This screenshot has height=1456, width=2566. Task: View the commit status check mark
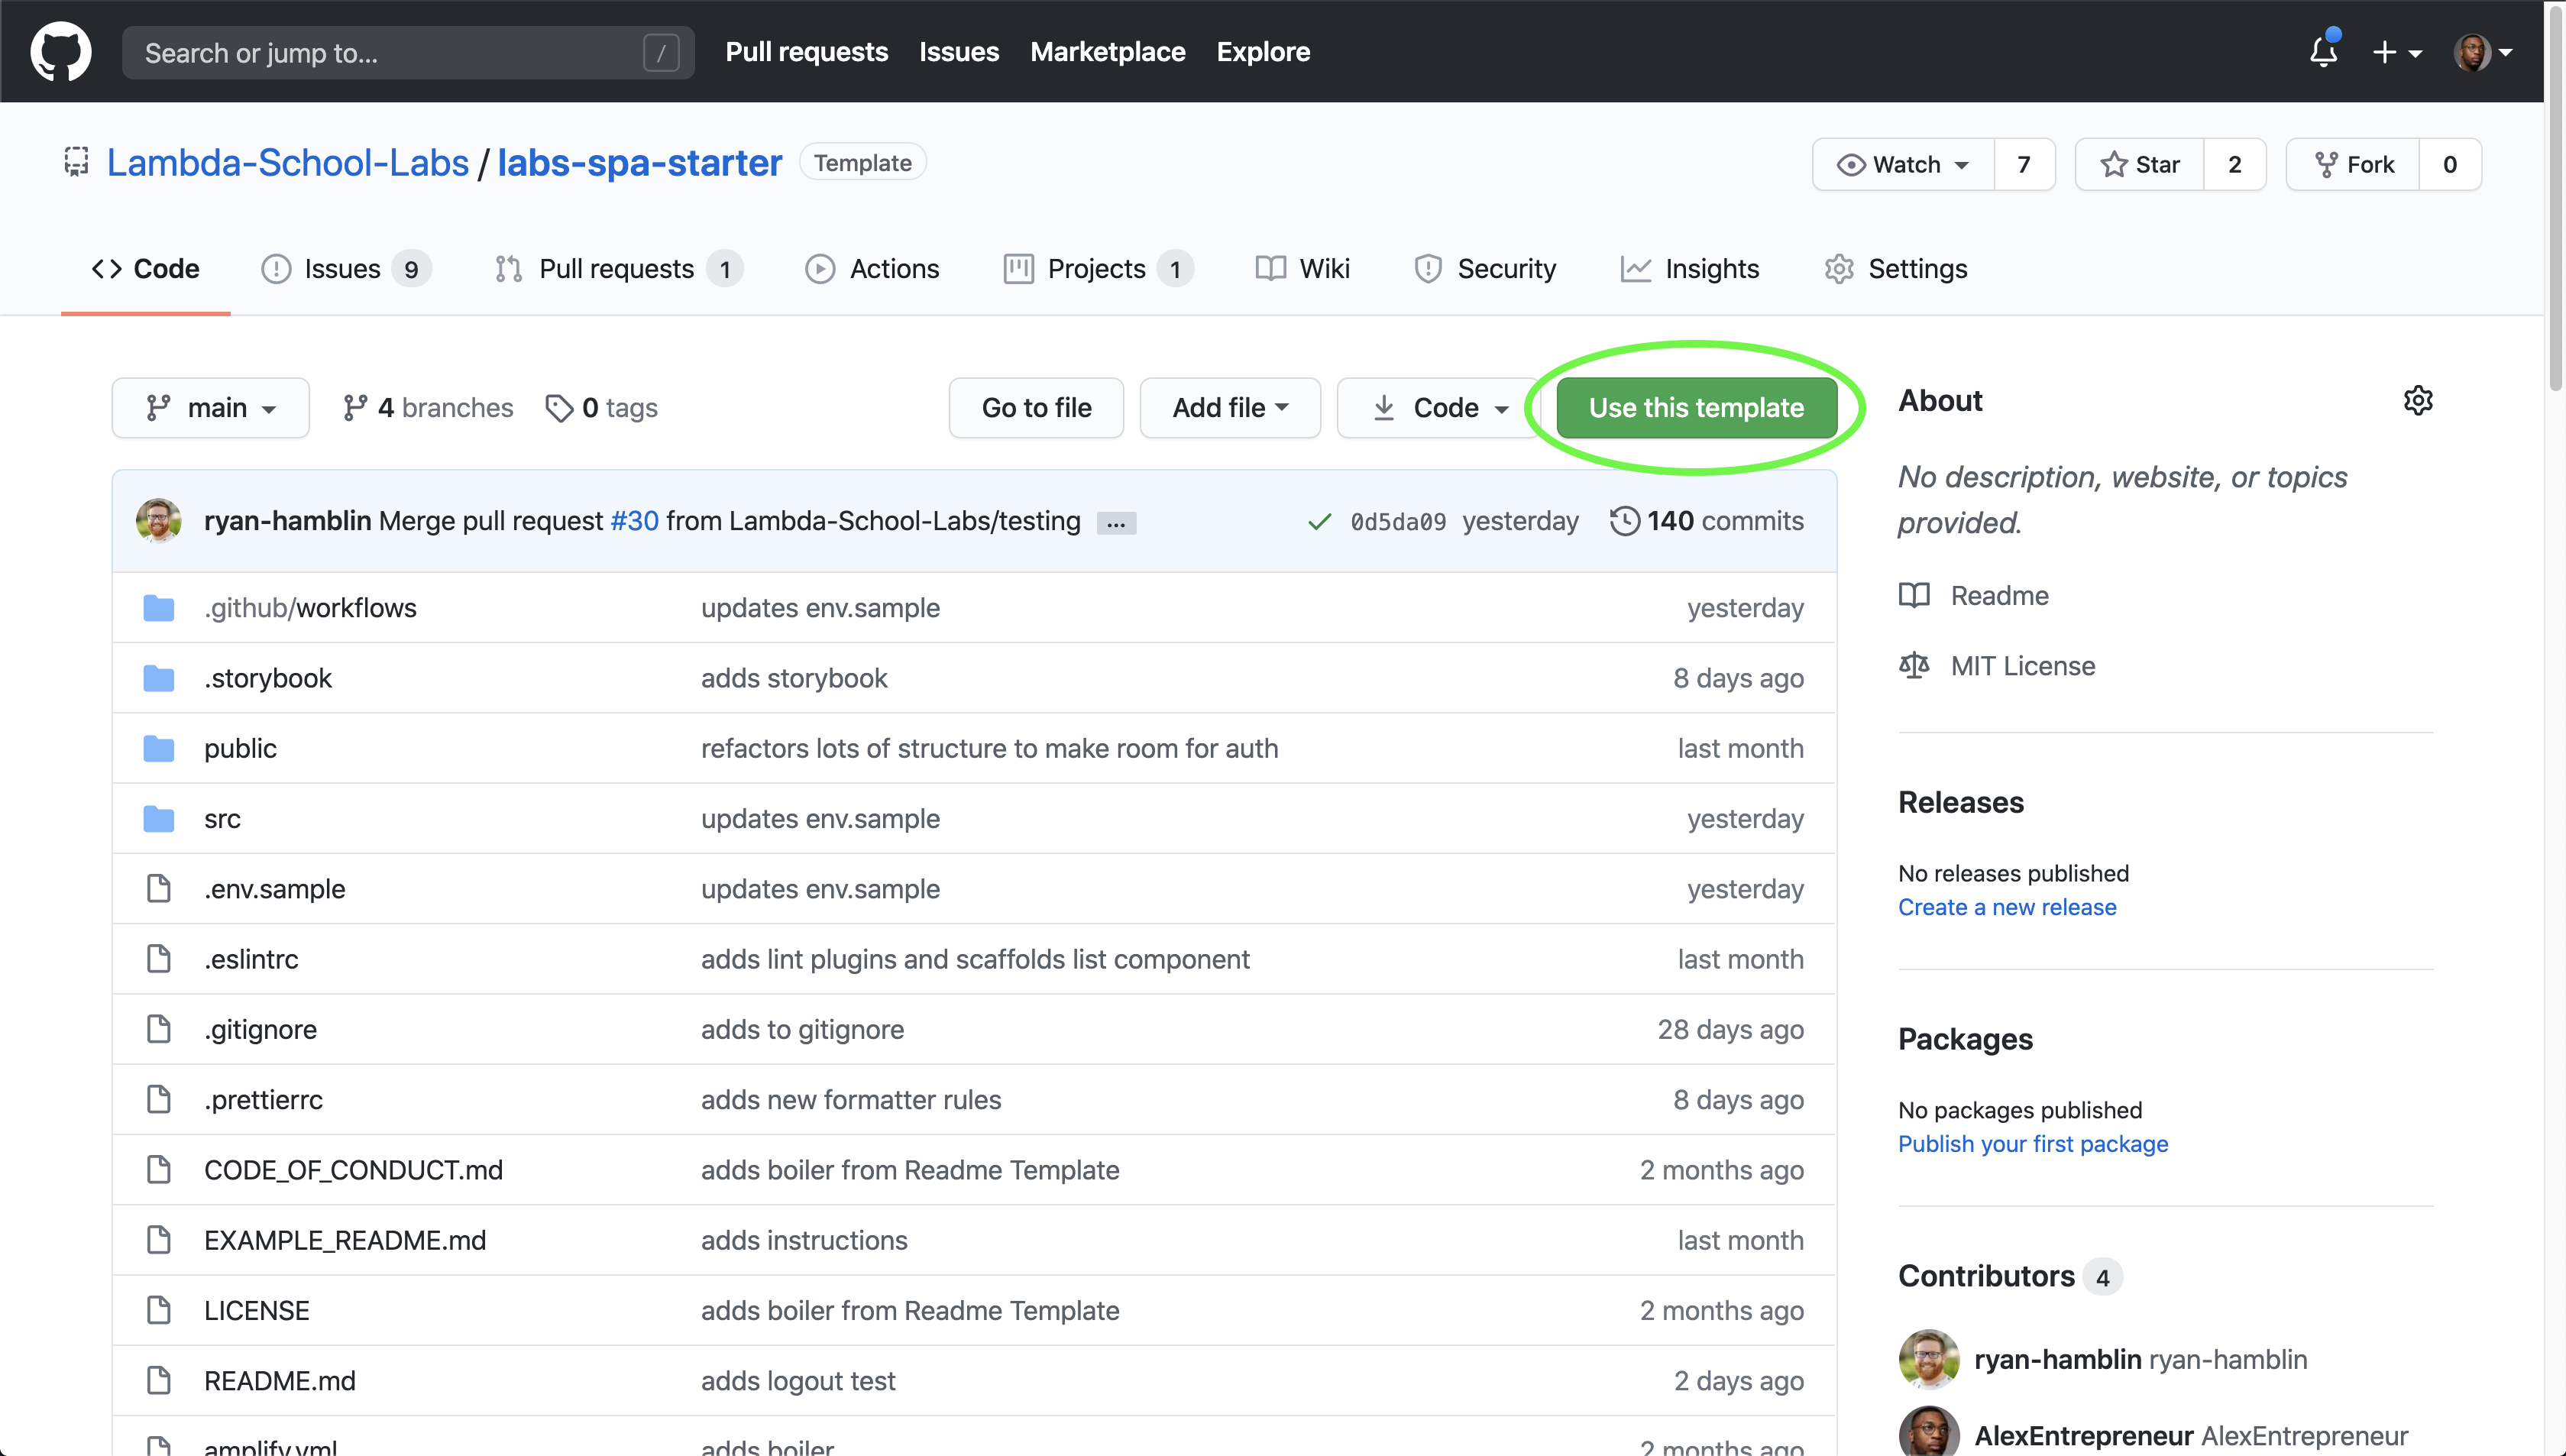1320,521
